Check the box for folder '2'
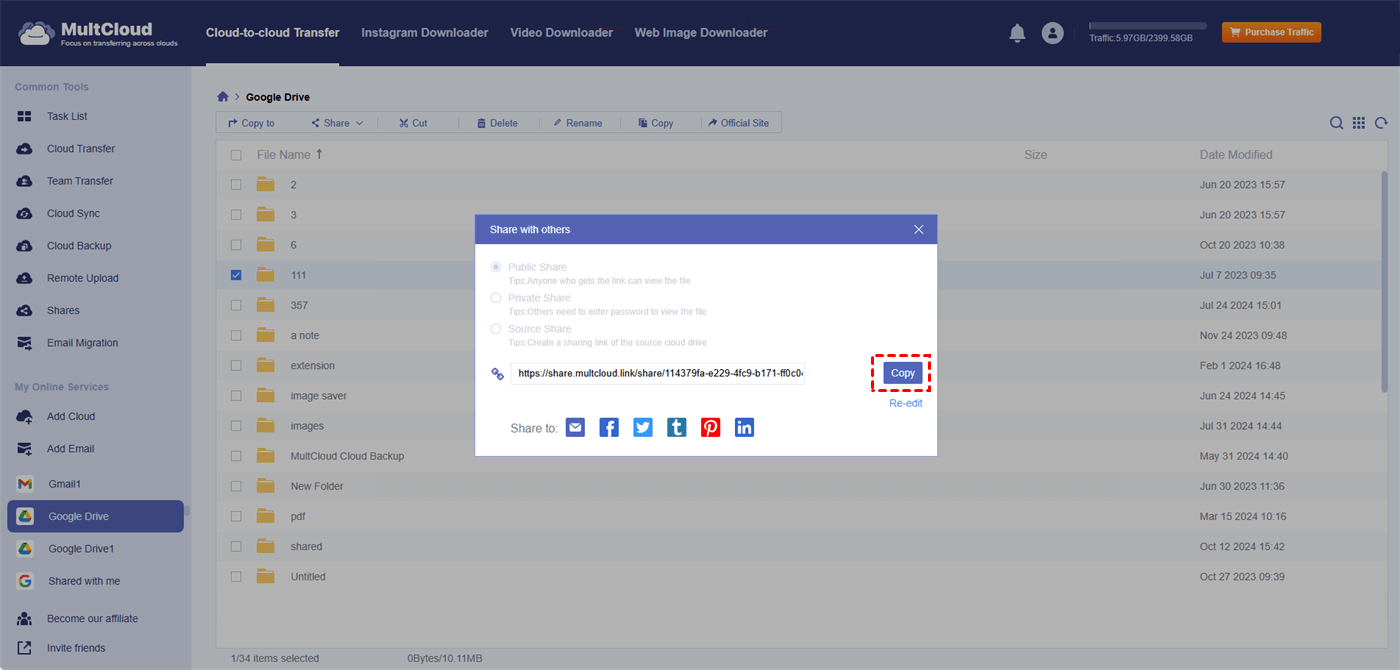Screen dimensions: 1400x670 point(236,185)
